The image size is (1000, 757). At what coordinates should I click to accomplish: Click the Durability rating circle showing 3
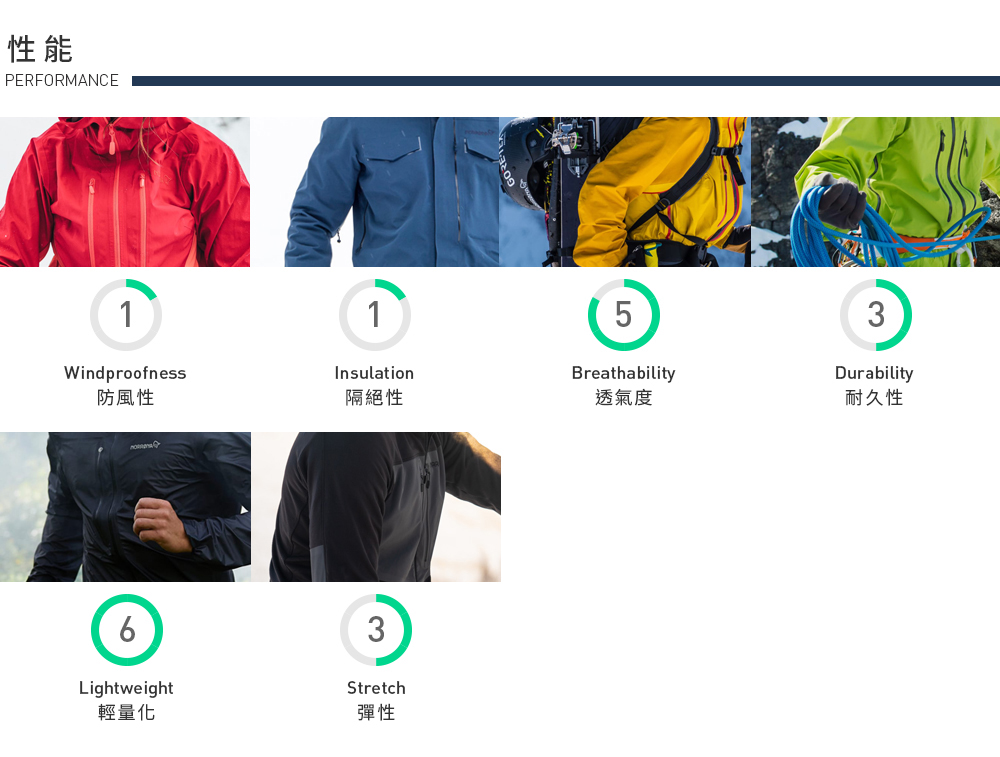pyautogui.click(x=876, y=314)
